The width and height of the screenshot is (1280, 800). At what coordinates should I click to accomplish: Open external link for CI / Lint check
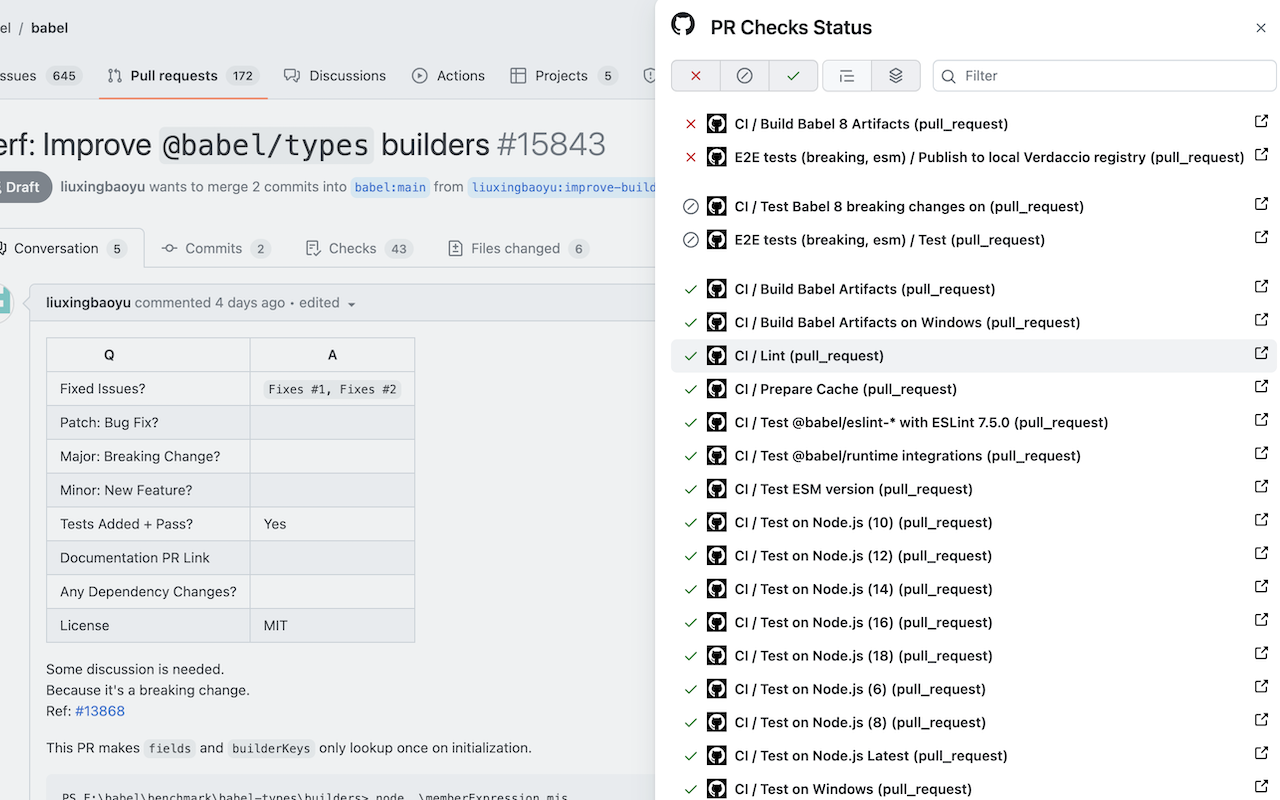(x=1261, y=354)
